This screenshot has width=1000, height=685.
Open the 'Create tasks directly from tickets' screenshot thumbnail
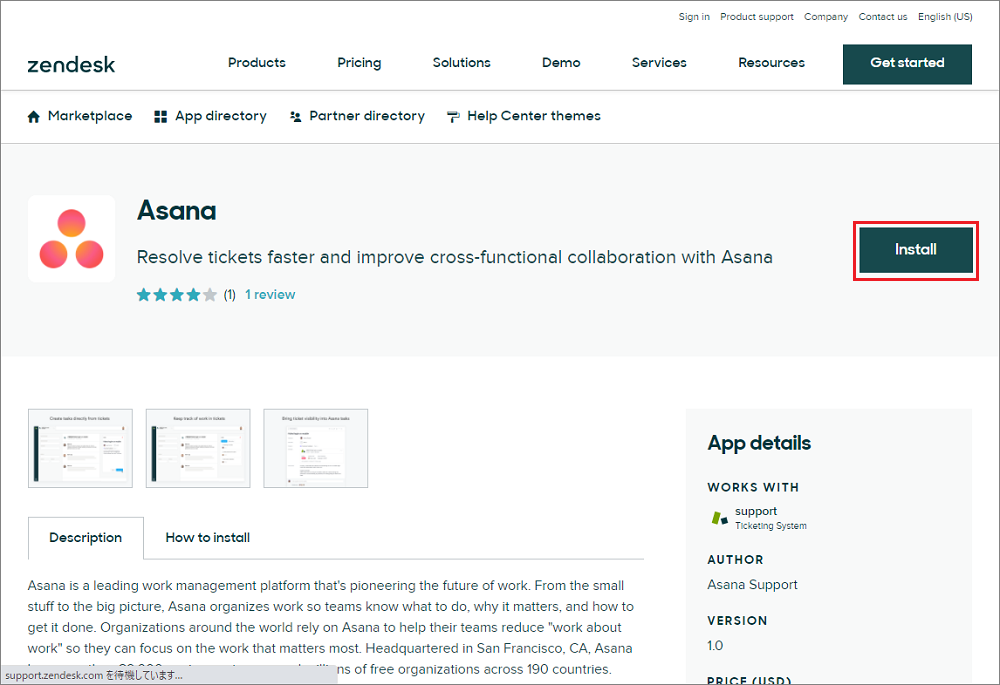(x=80, y=448)
